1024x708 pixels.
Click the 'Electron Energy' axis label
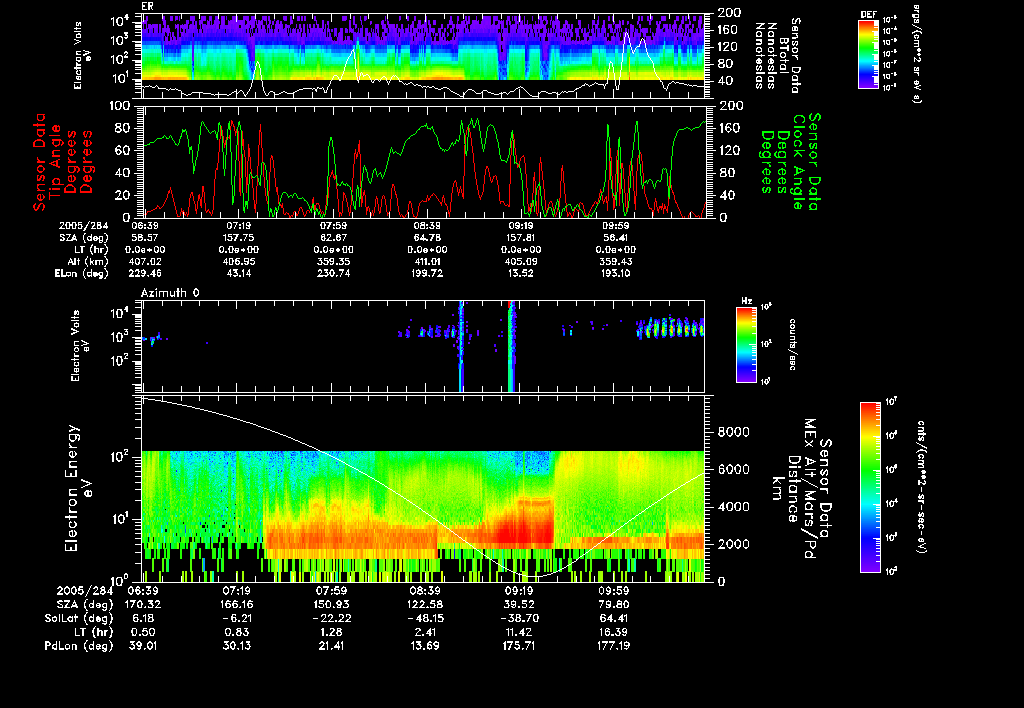tap(72, 489)
